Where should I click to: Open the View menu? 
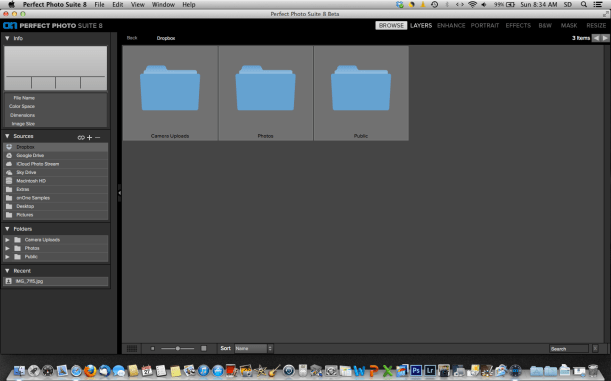click(x=138, y=5)
